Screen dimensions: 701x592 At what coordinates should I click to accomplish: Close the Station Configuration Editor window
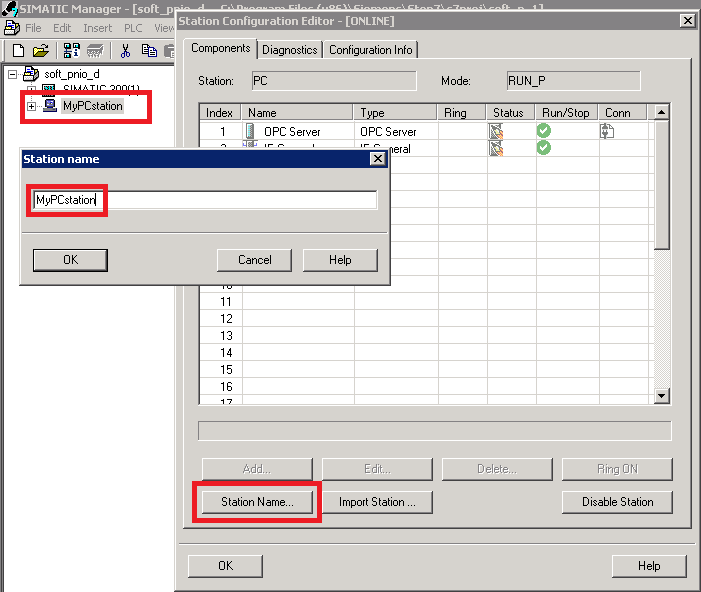point(687,21)
